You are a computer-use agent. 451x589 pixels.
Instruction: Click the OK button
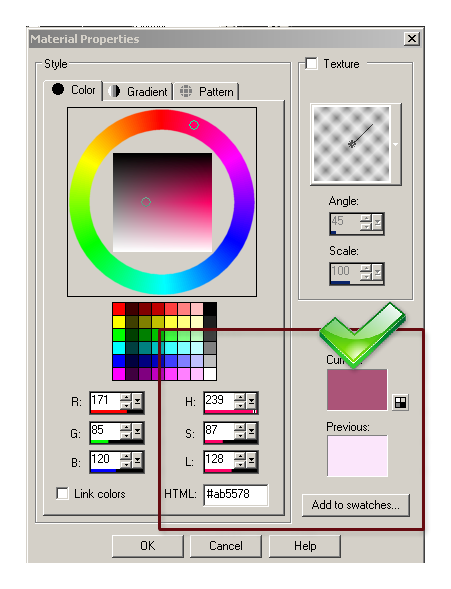click(x=148, y=546)
